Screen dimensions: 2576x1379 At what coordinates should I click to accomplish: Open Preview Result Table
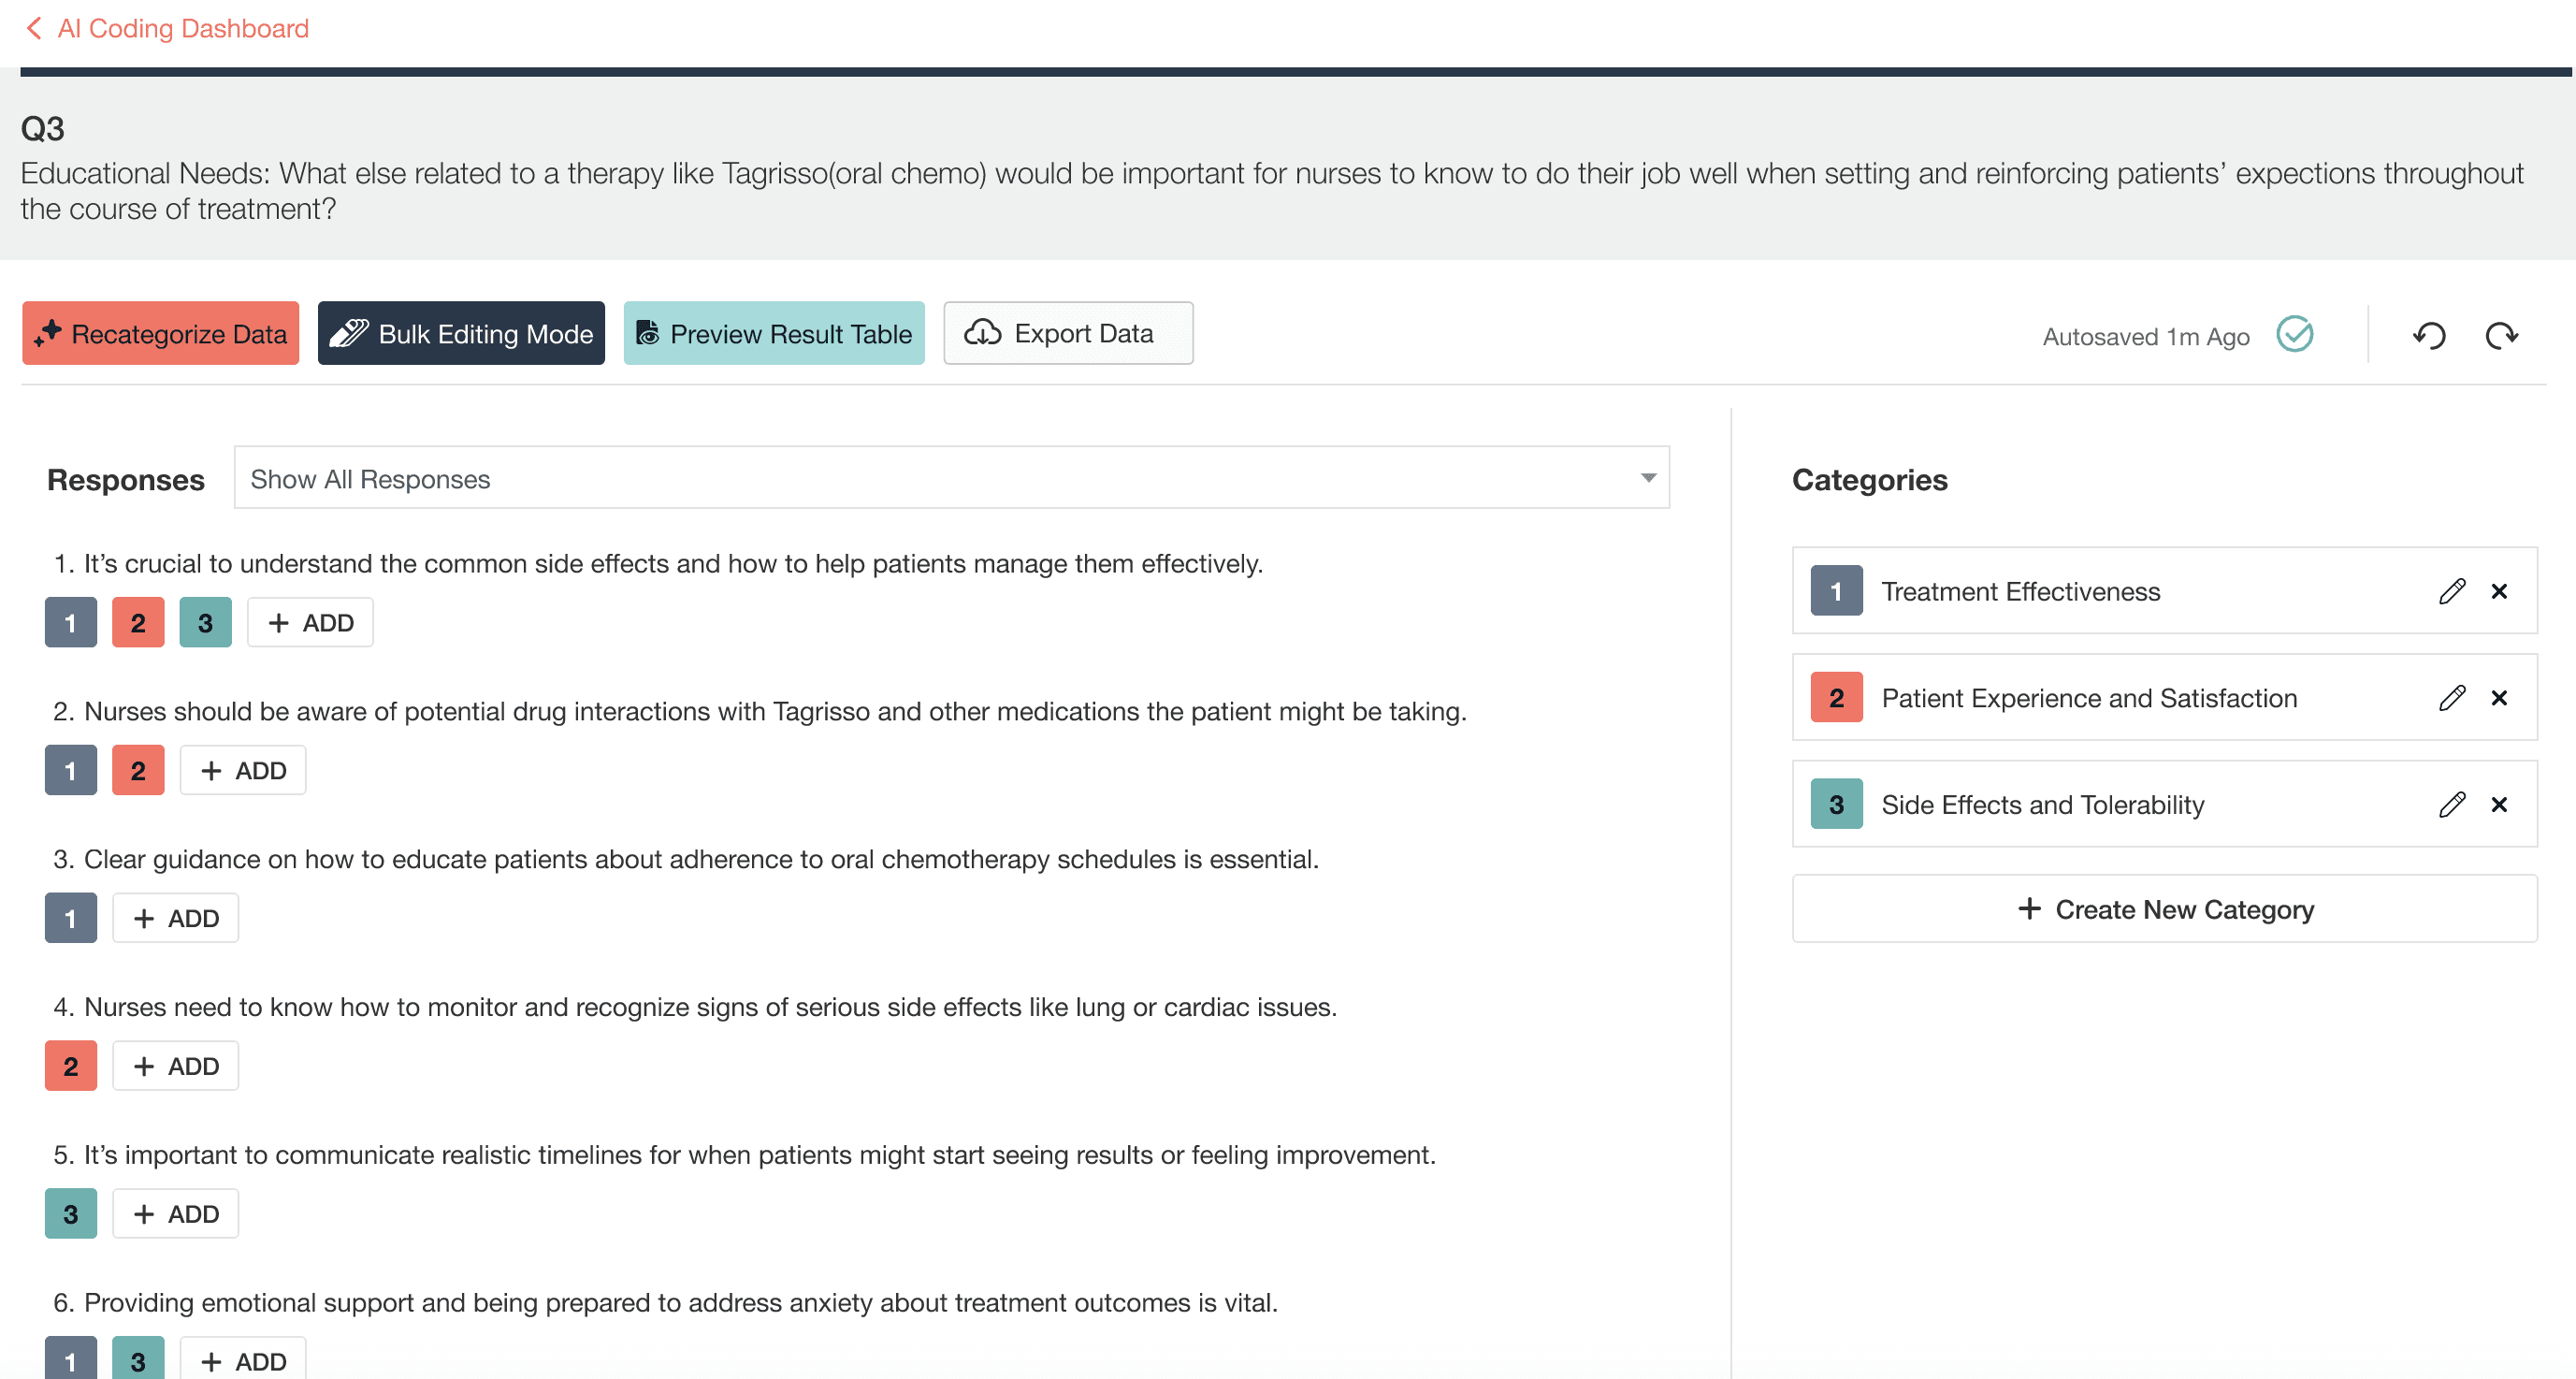pyautogui.click(x=773, y=333)
